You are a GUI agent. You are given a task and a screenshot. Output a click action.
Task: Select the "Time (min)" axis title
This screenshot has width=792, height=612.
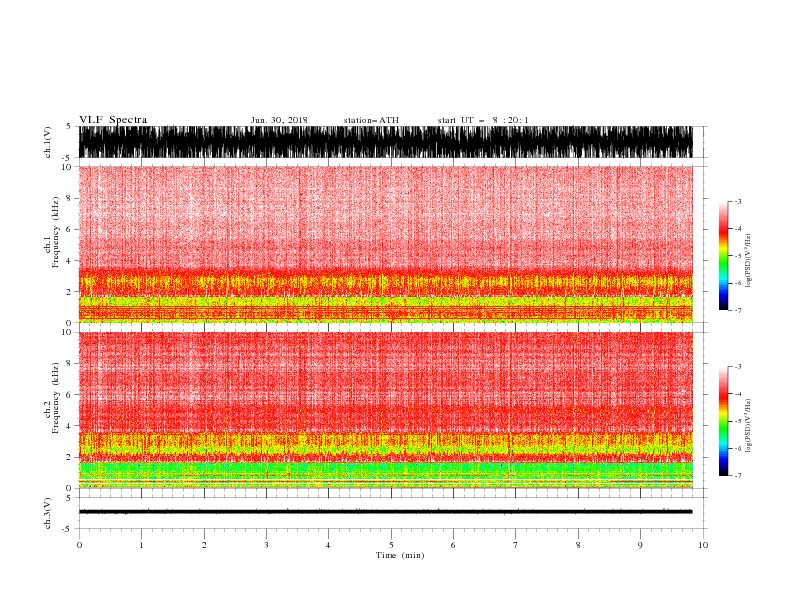point(400,555)
